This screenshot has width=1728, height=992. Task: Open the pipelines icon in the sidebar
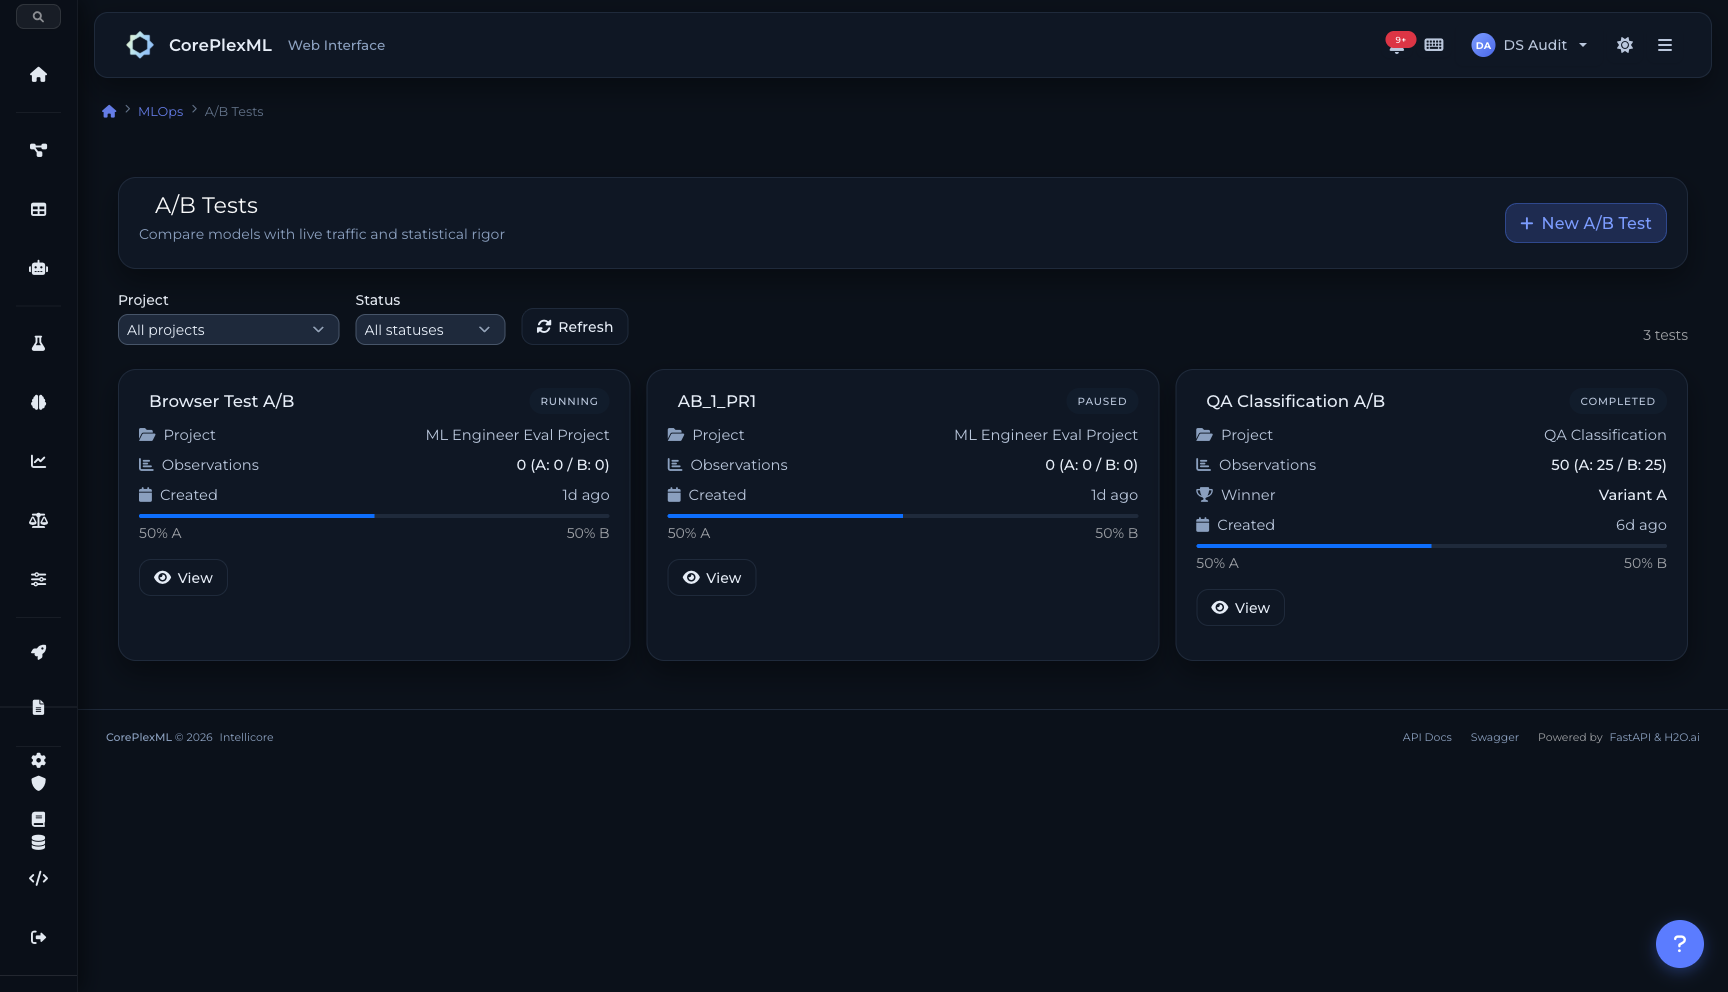tap(38, 149)
